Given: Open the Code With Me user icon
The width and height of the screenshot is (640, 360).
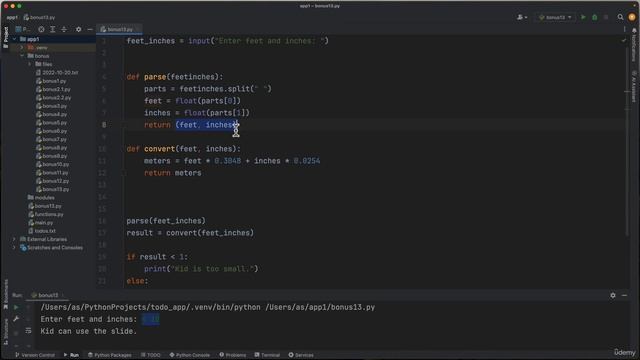Looking at the screenshot, I should tap(522, 17).
